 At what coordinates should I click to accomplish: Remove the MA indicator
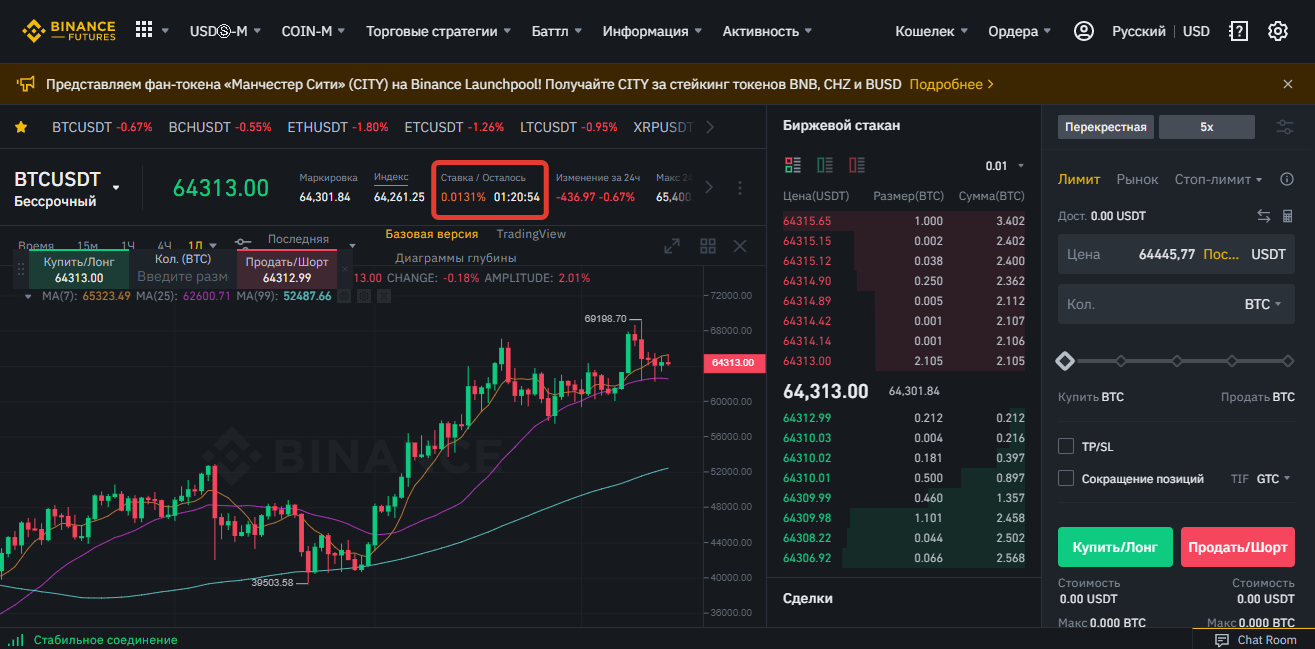click(x=383, y=296)
